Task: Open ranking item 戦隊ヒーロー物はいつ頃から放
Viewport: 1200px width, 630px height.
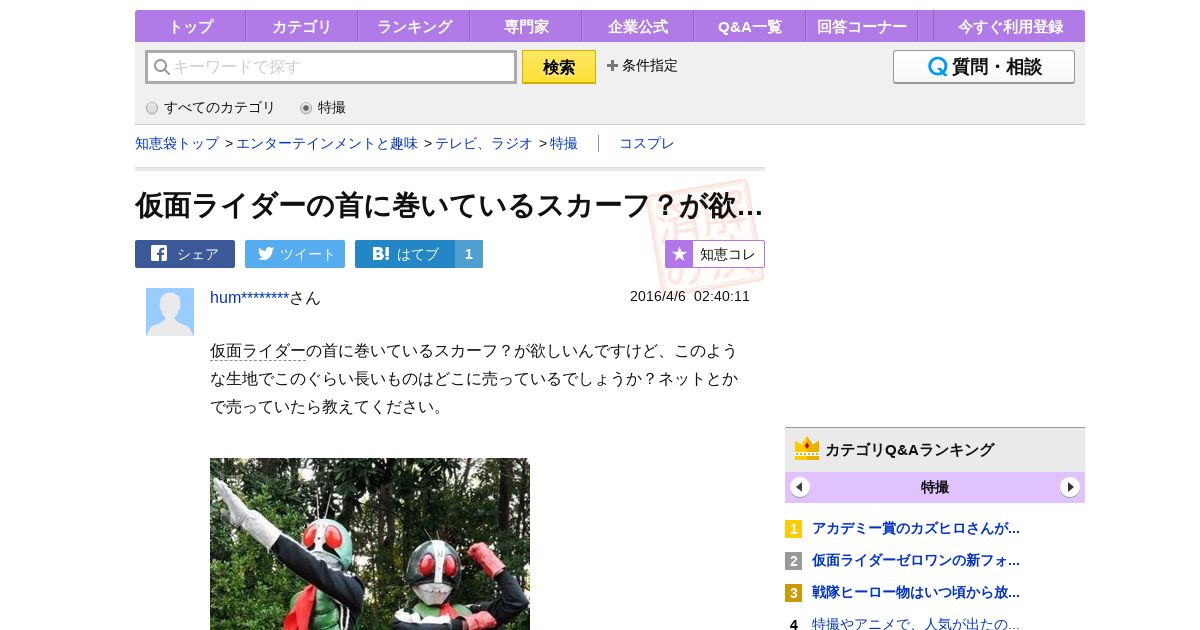Action: (916, 592)
